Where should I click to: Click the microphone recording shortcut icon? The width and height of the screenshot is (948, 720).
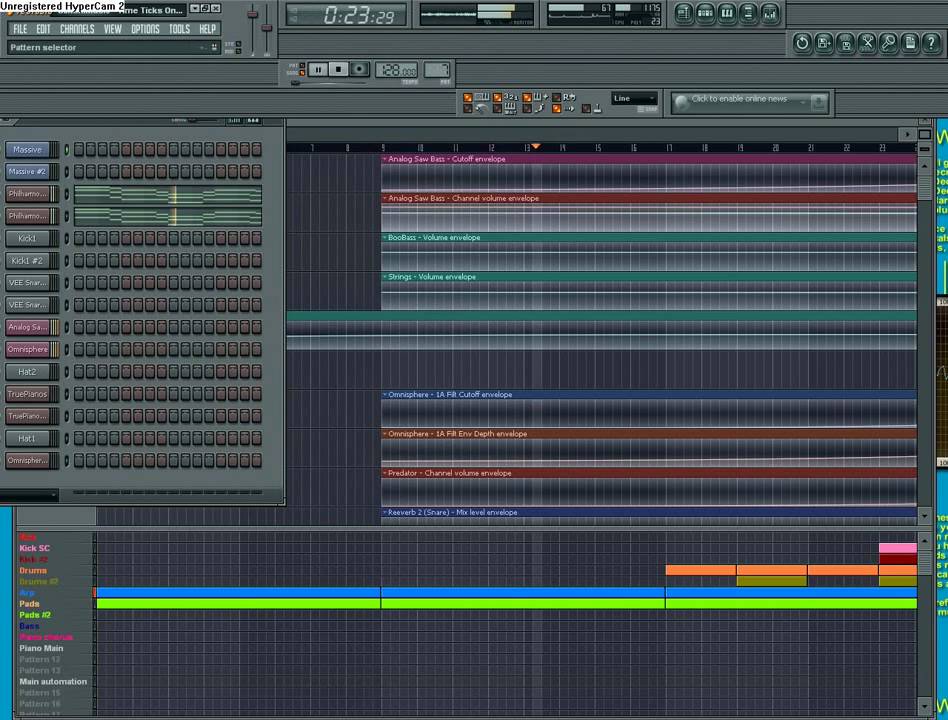[x=889, y=43]
